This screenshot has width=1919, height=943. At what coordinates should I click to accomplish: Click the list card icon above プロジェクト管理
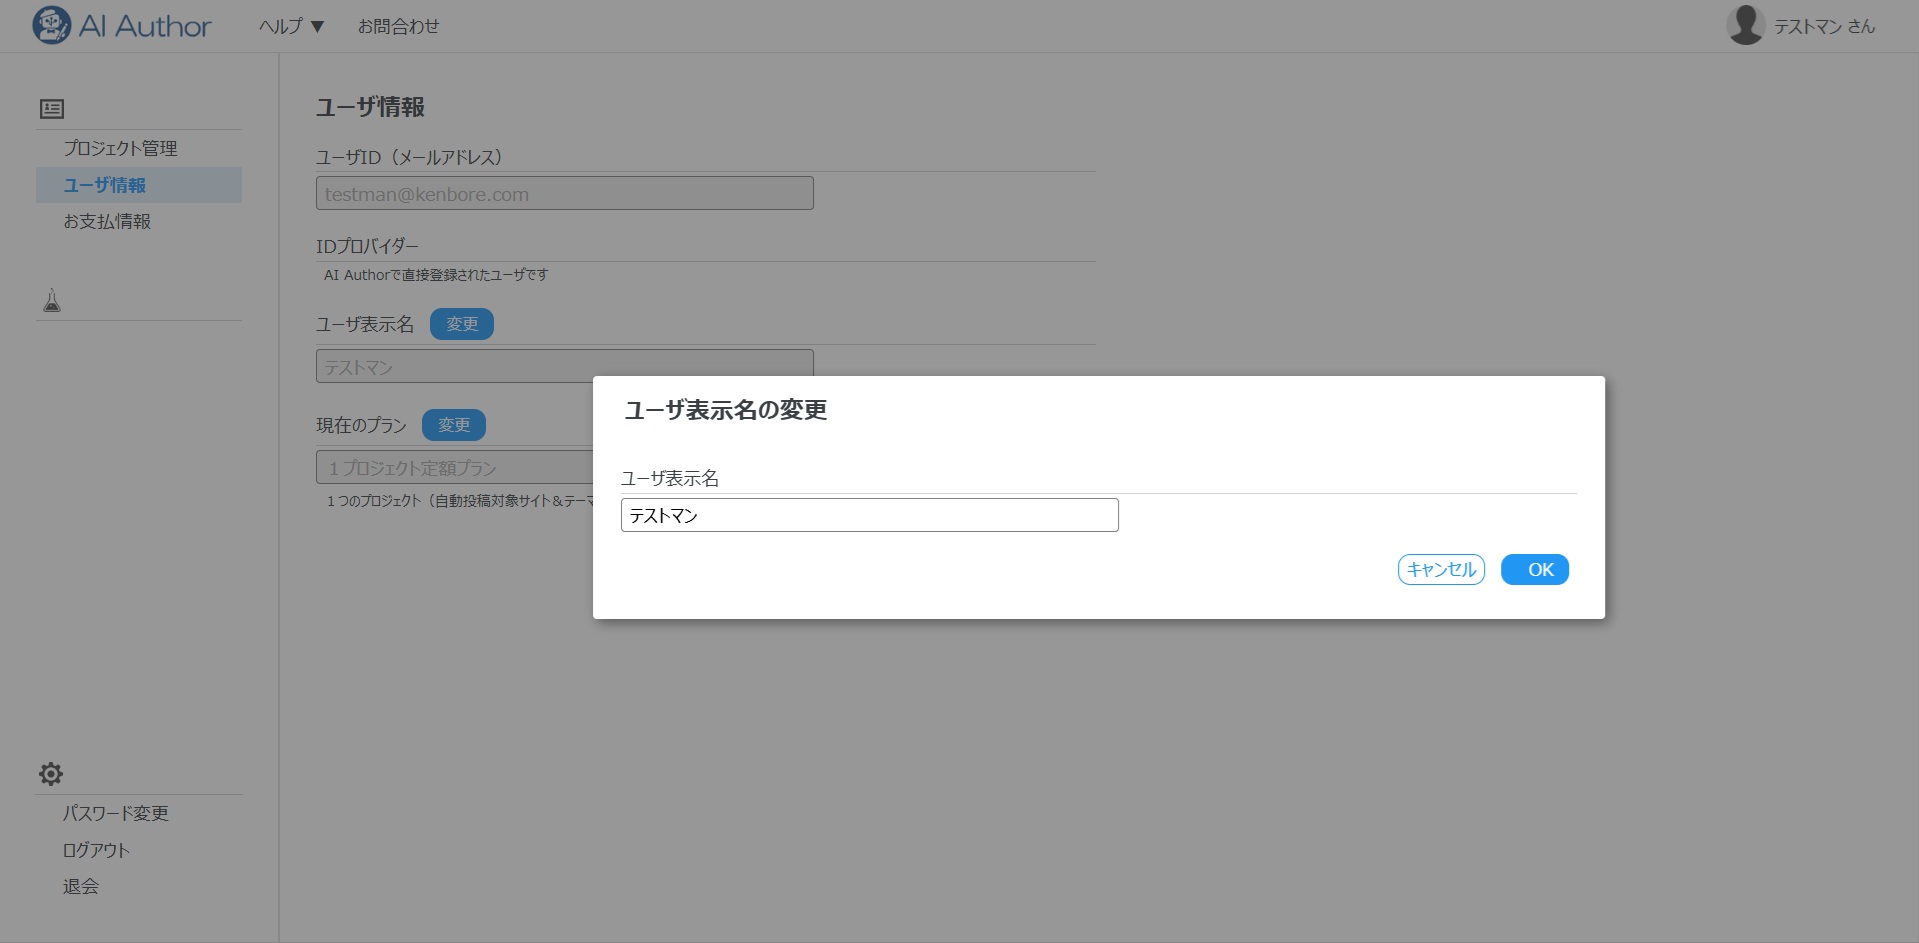pos(52,109)
